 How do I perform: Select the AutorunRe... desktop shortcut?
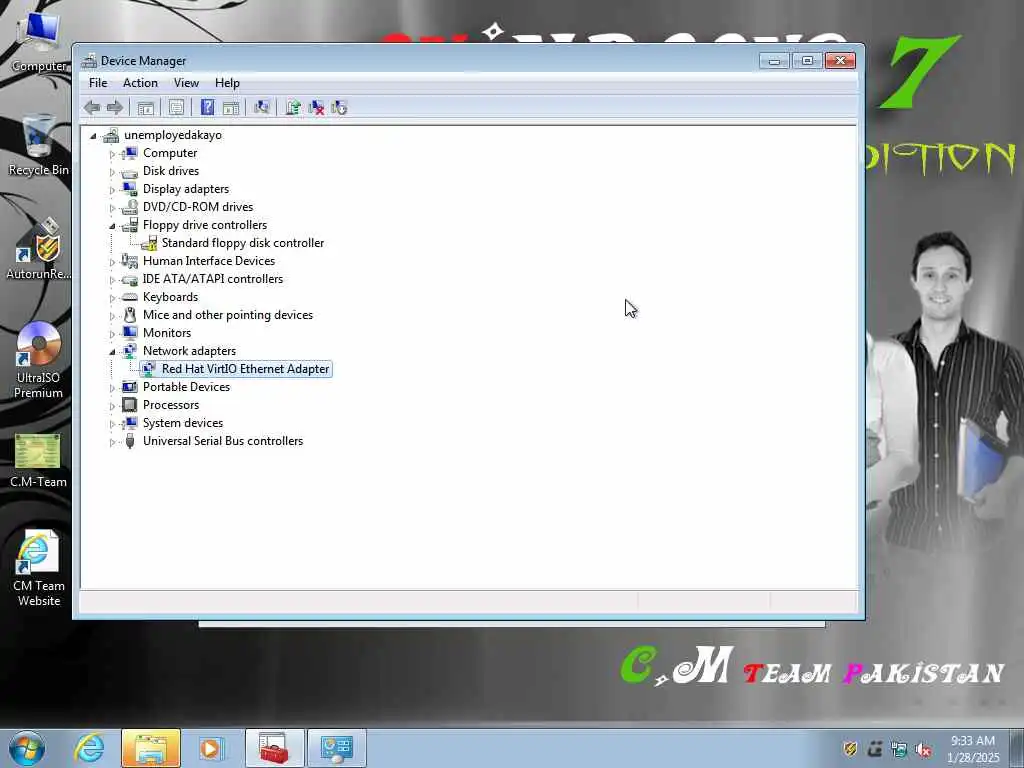click(x=39, y=249)
